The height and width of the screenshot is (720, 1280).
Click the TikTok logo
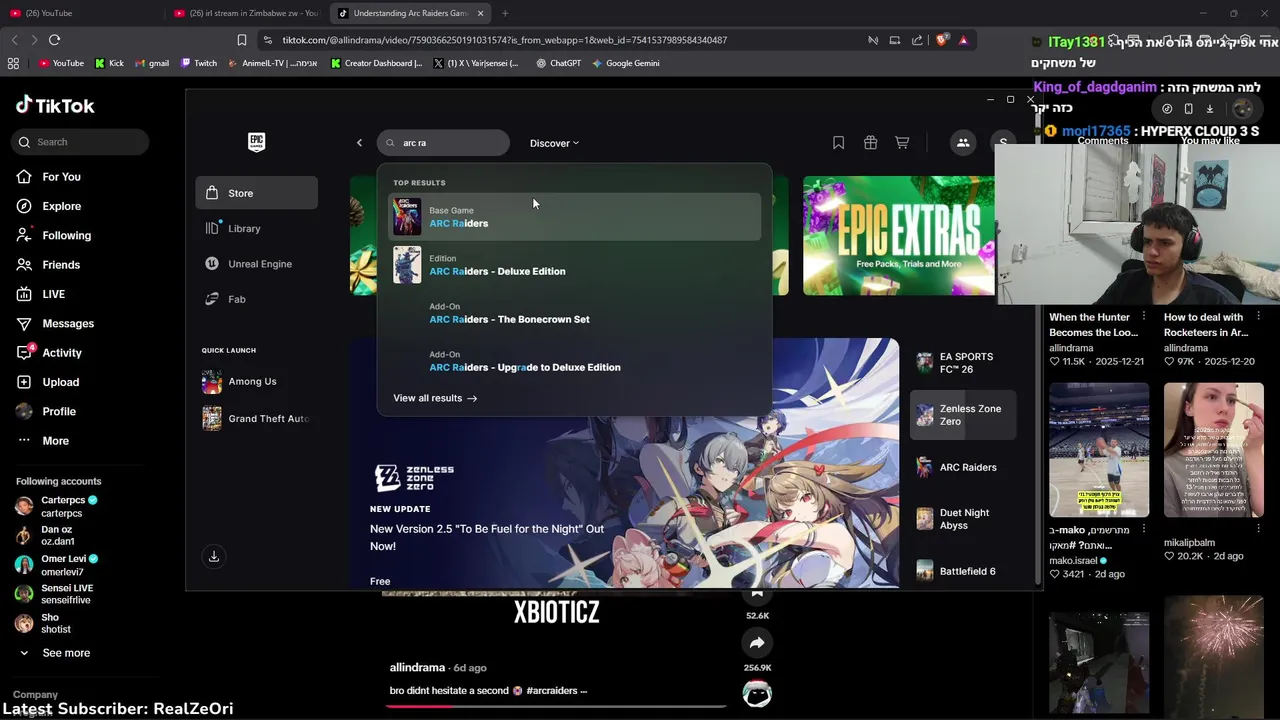click(x=55, y=105)
